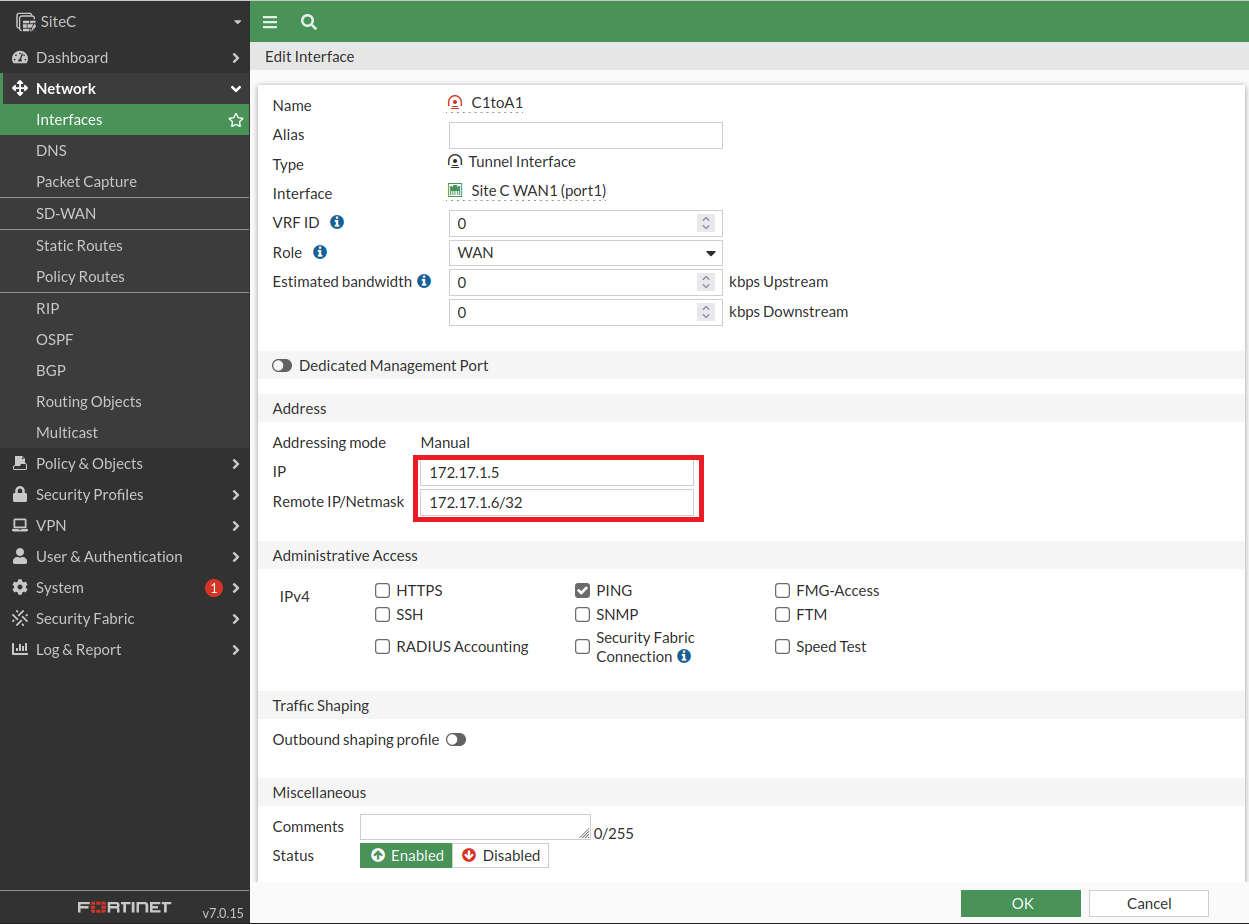Click the User & Authentication person icon

20,557
